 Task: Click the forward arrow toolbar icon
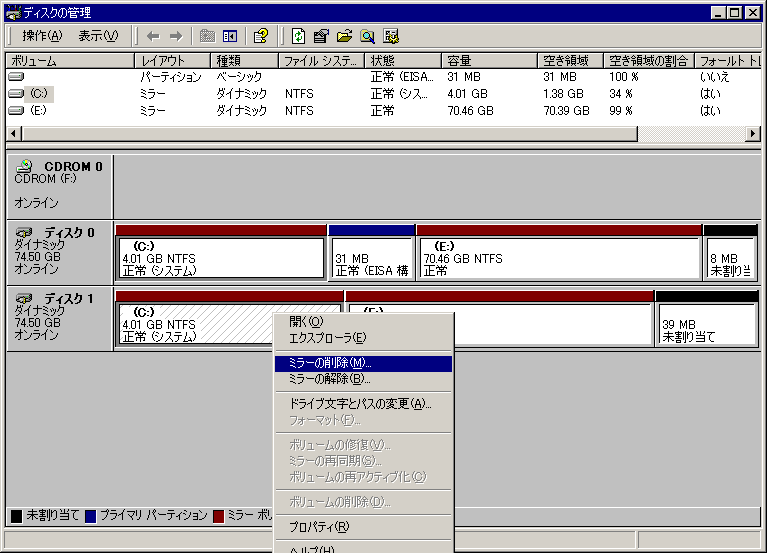[175, 36]
